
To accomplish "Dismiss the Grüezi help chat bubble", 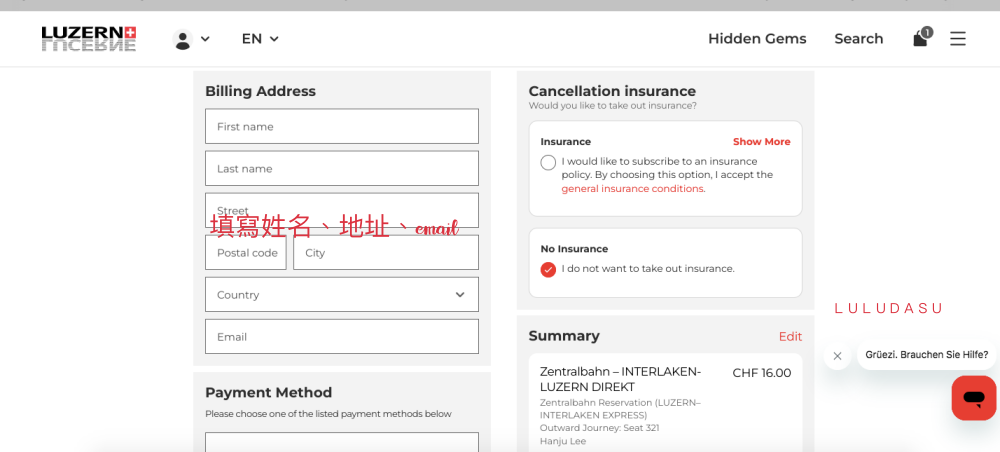I will pyautogui.click(x=837, y=356).
